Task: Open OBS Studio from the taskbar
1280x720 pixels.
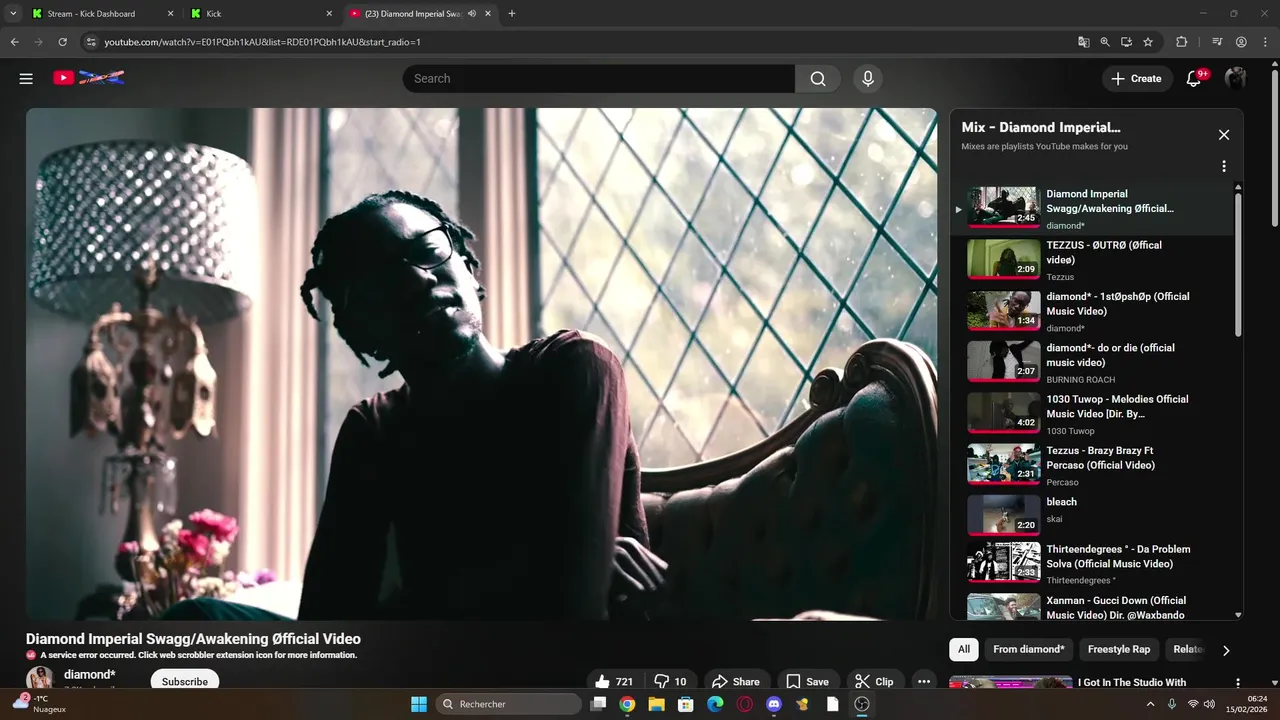Action: click(x=862, y=704)
